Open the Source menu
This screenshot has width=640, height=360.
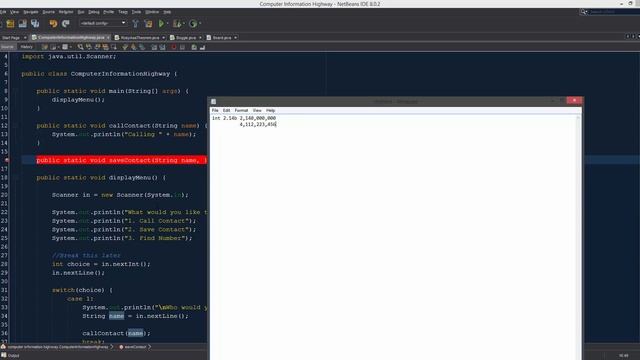48,12
